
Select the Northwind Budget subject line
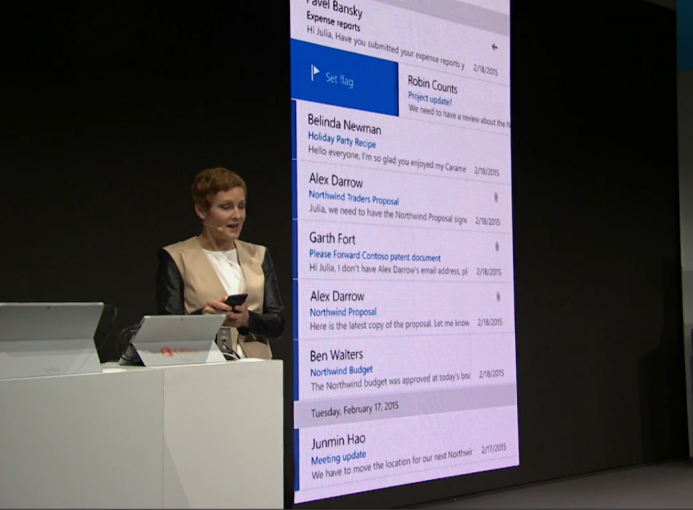point(341,370)
